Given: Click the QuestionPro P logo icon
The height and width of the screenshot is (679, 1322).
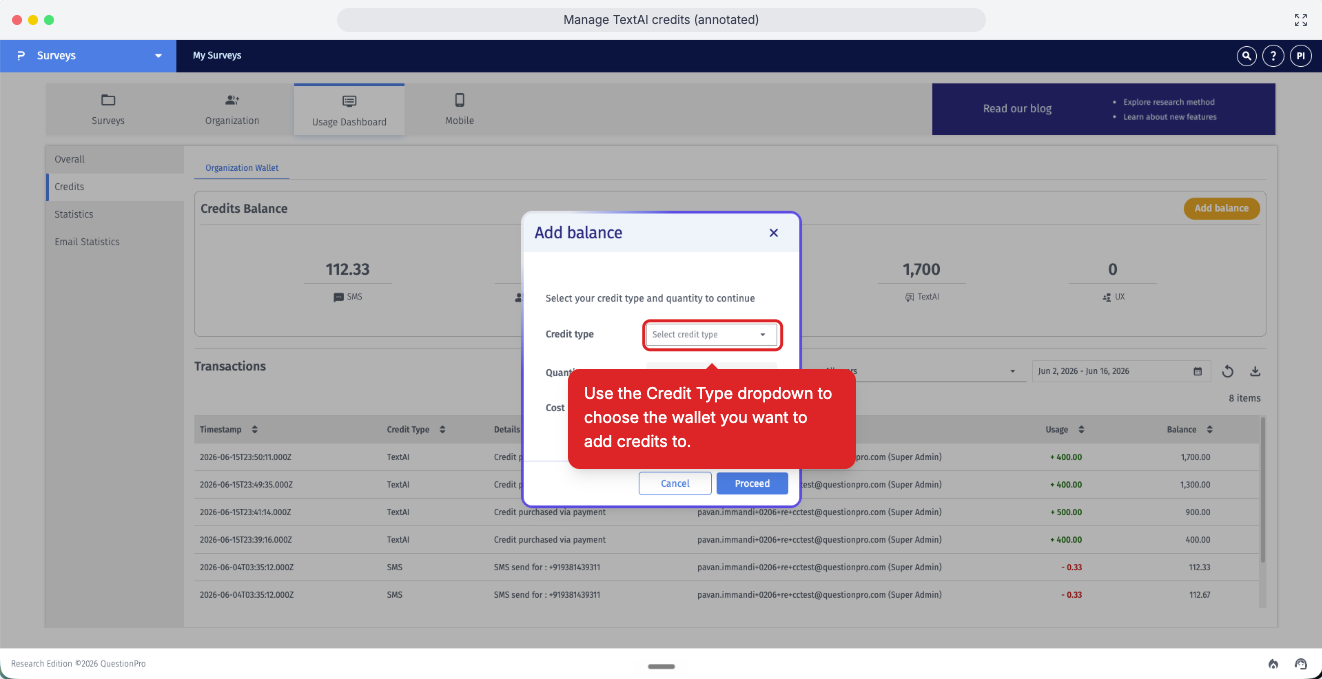Looking at the screenshot, I should coord(21,56).
